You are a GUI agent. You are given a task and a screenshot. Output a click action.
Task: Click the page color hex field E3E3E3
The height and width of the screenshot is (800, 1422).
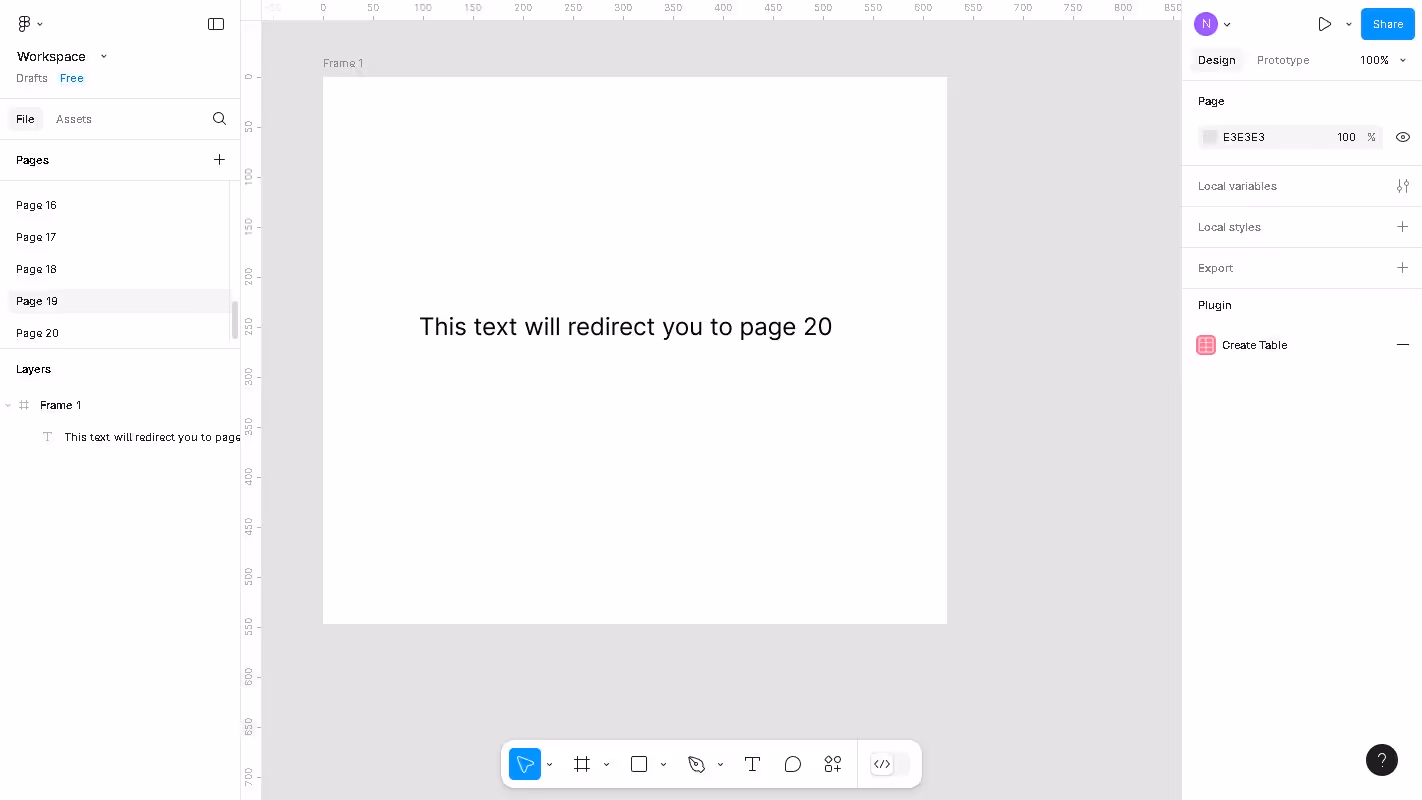(1244, 137)
